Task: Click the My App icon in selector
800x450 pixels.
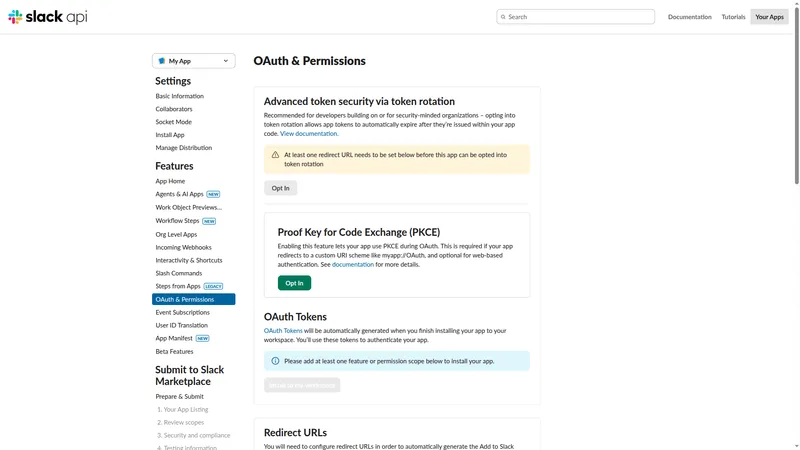Action: 162,61
